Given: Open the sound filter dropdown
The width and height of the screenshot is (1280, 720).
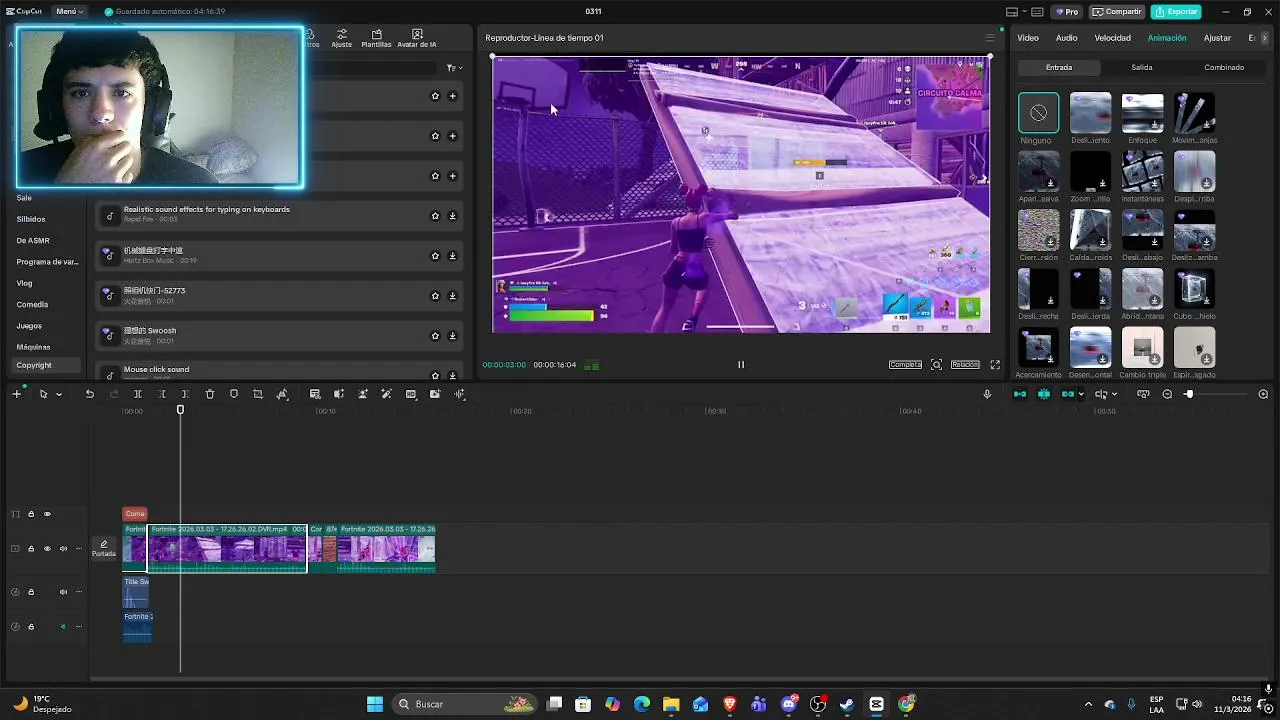Looking at the screenshot, I should click(452, 68).
